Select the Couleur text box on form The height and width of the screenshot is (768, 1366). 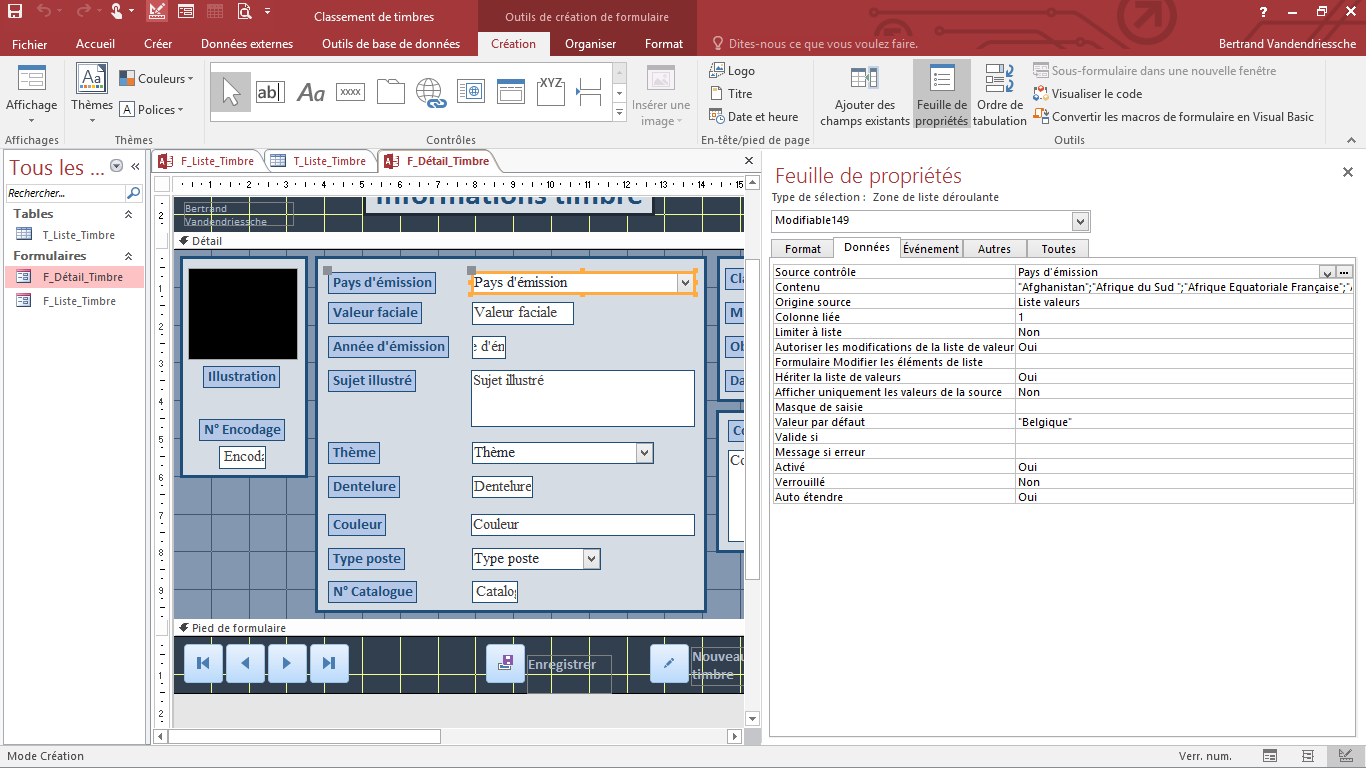583,525
